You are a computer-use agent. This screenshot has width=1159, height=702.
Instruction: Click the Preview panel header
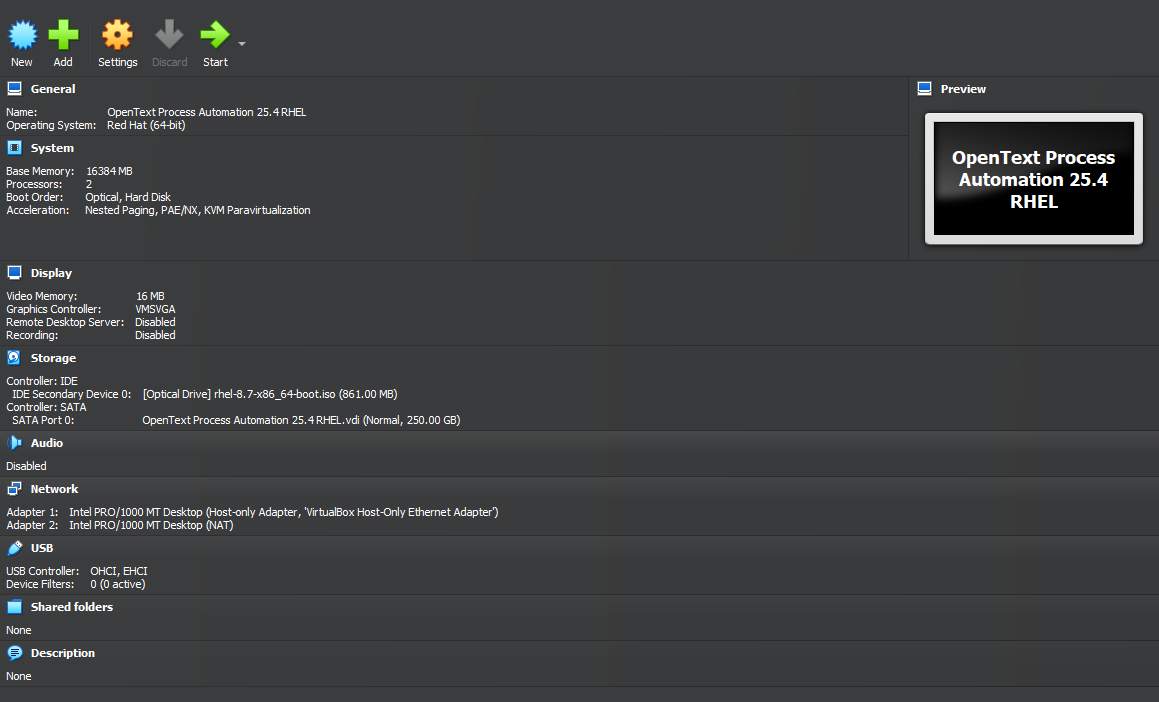963,89
